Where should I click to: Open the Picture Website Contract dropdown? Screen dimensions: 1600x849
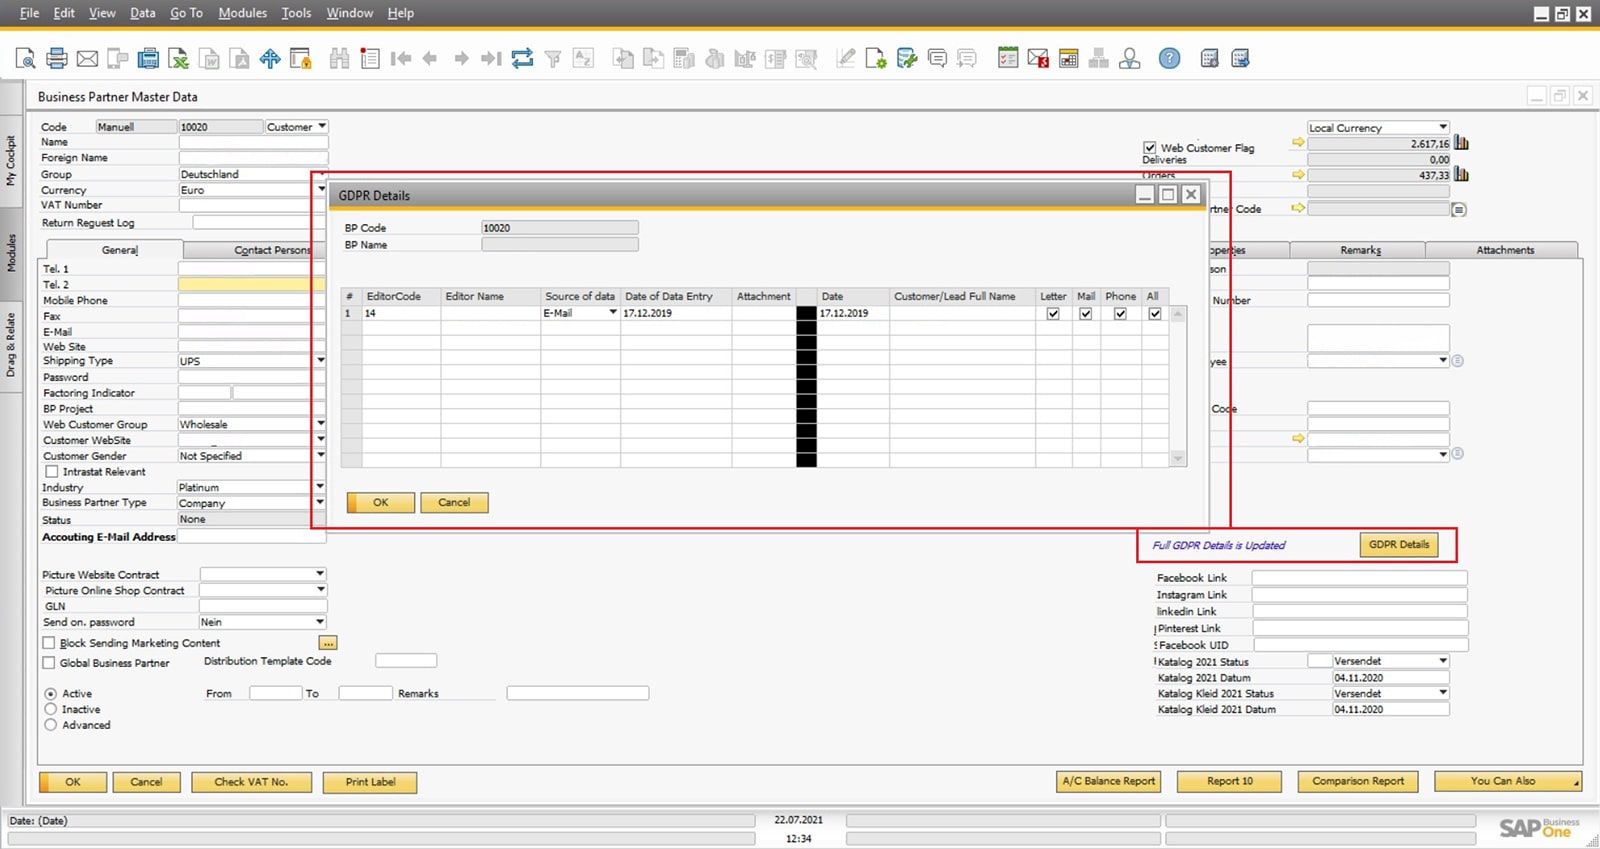coord(320,574)
